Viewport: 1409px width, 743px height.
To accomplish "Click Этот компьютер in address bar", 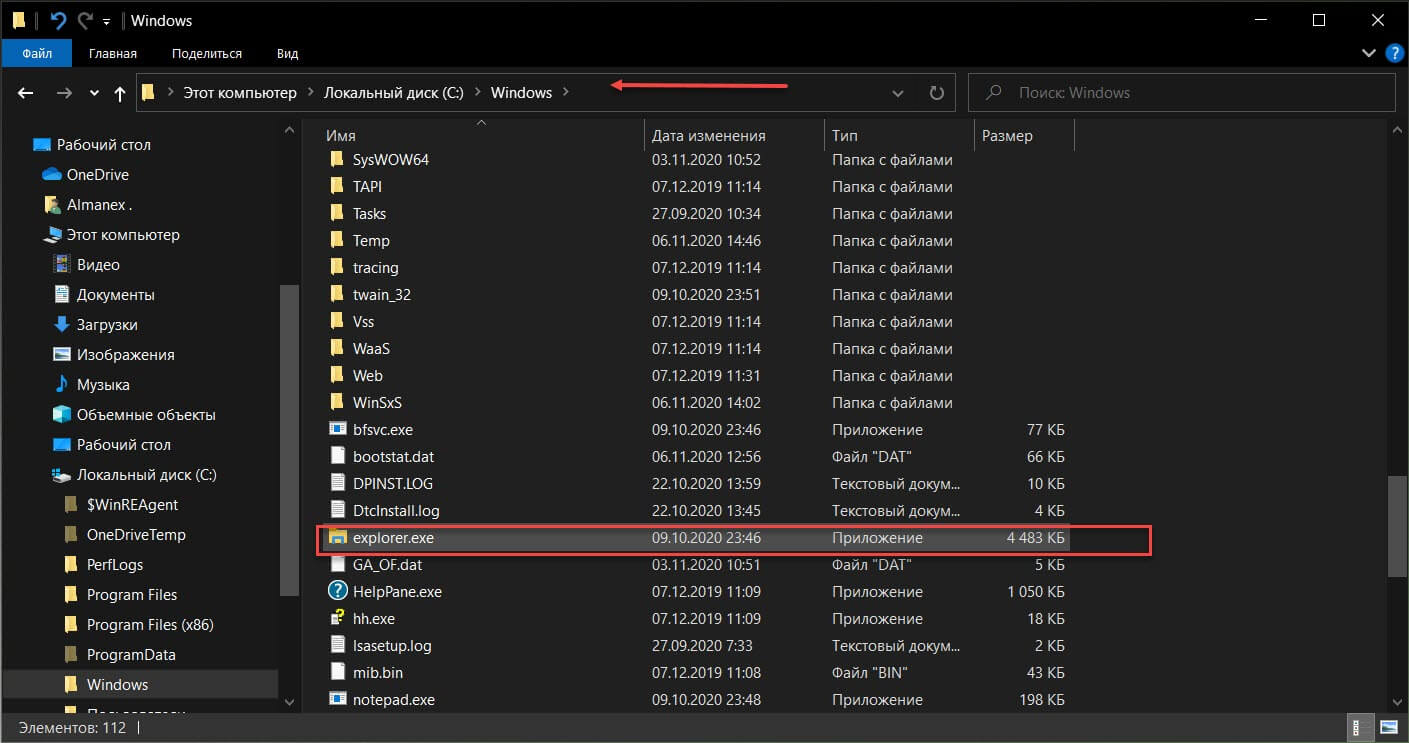I will pos(239,92).
